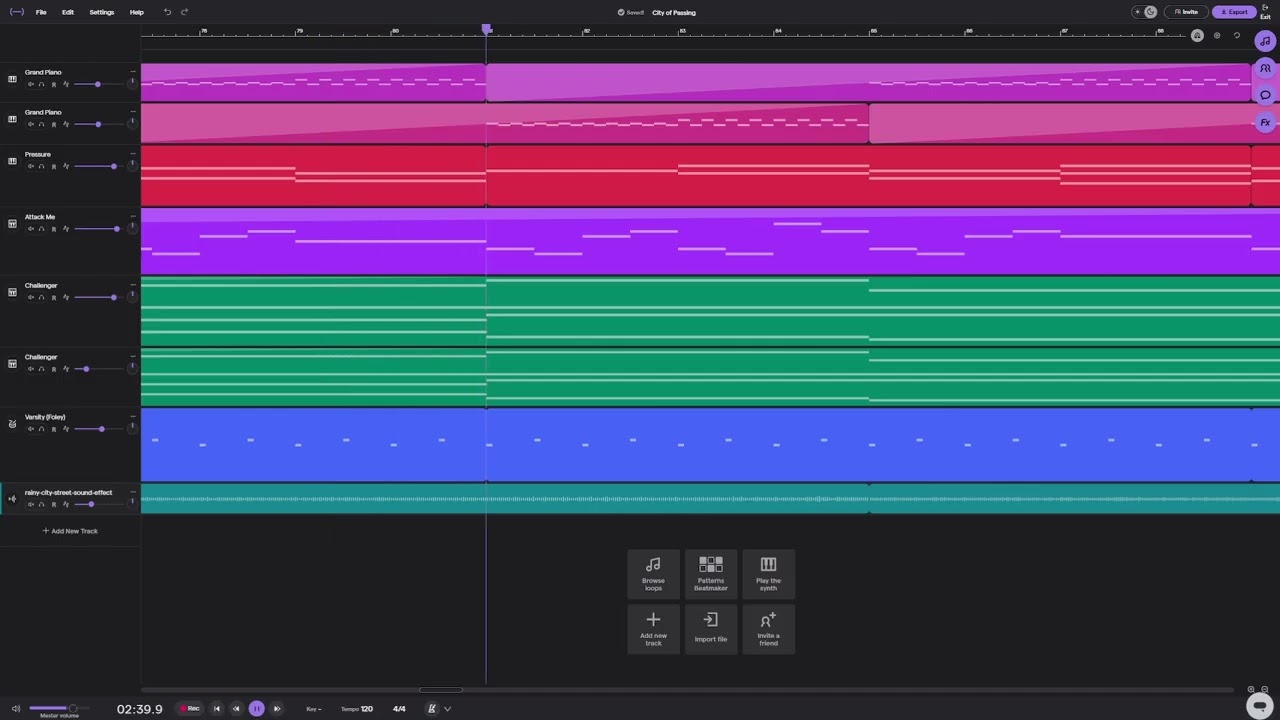Open the Key selector in transport bar
Image resolution: width=1280 pixels, height=720 pixels.
(313, 709)
